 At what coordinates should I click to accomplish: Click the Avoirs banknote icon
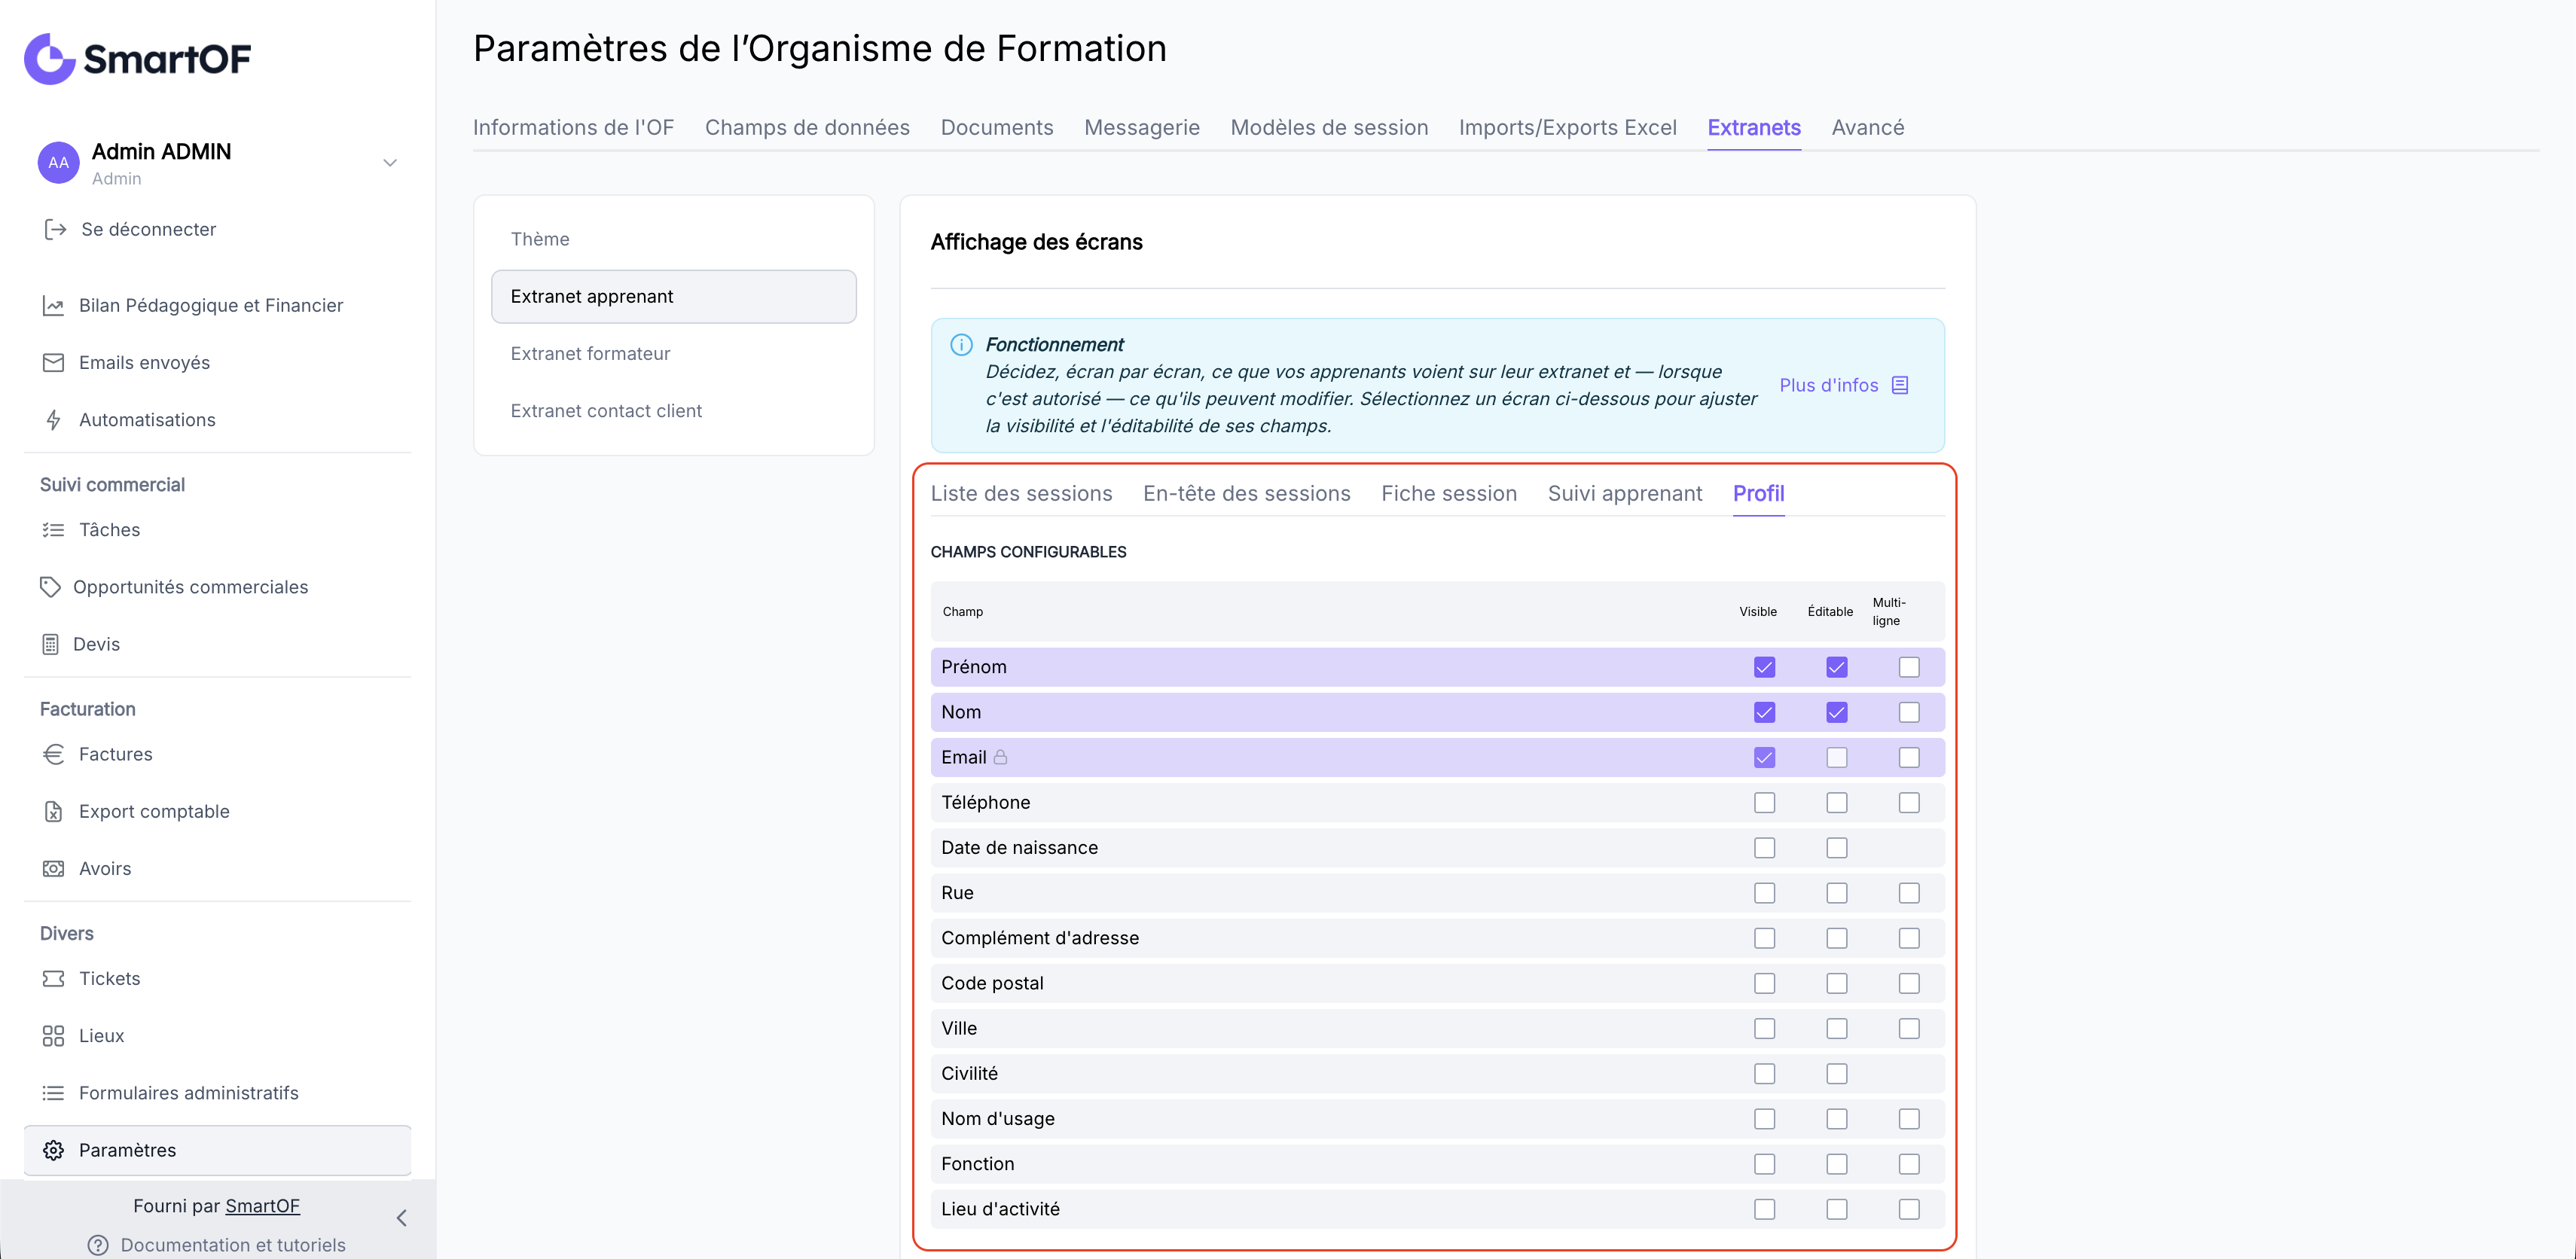click(x=53, y=868)
